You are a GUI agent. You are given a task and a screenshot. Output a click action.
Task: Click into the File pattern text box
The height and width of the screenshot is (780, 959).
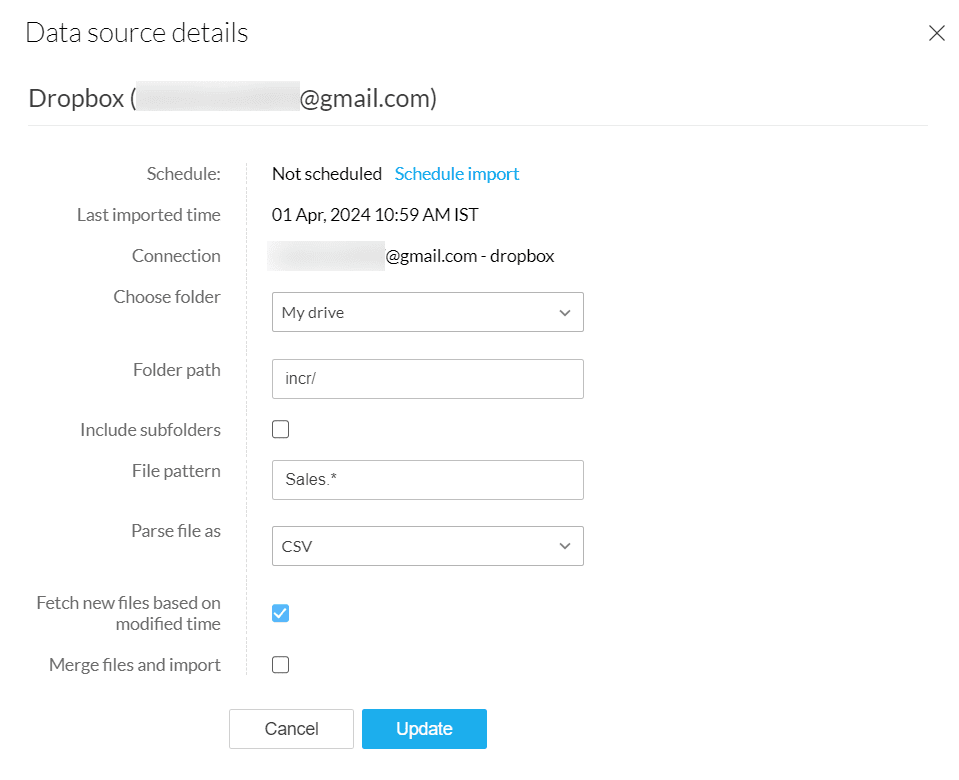pos(427,480)
